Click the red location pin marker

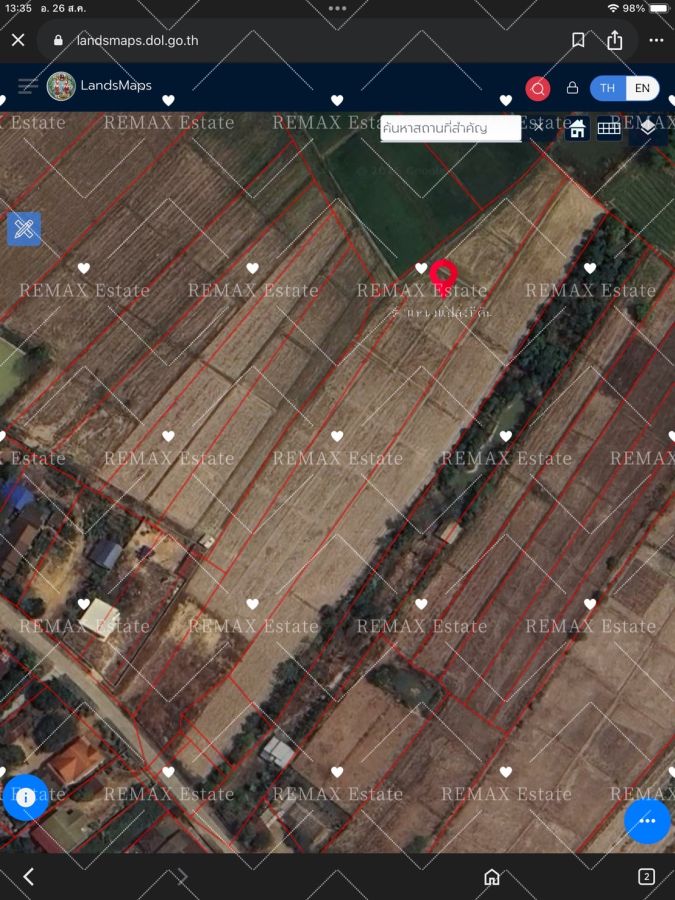[443, 274]
